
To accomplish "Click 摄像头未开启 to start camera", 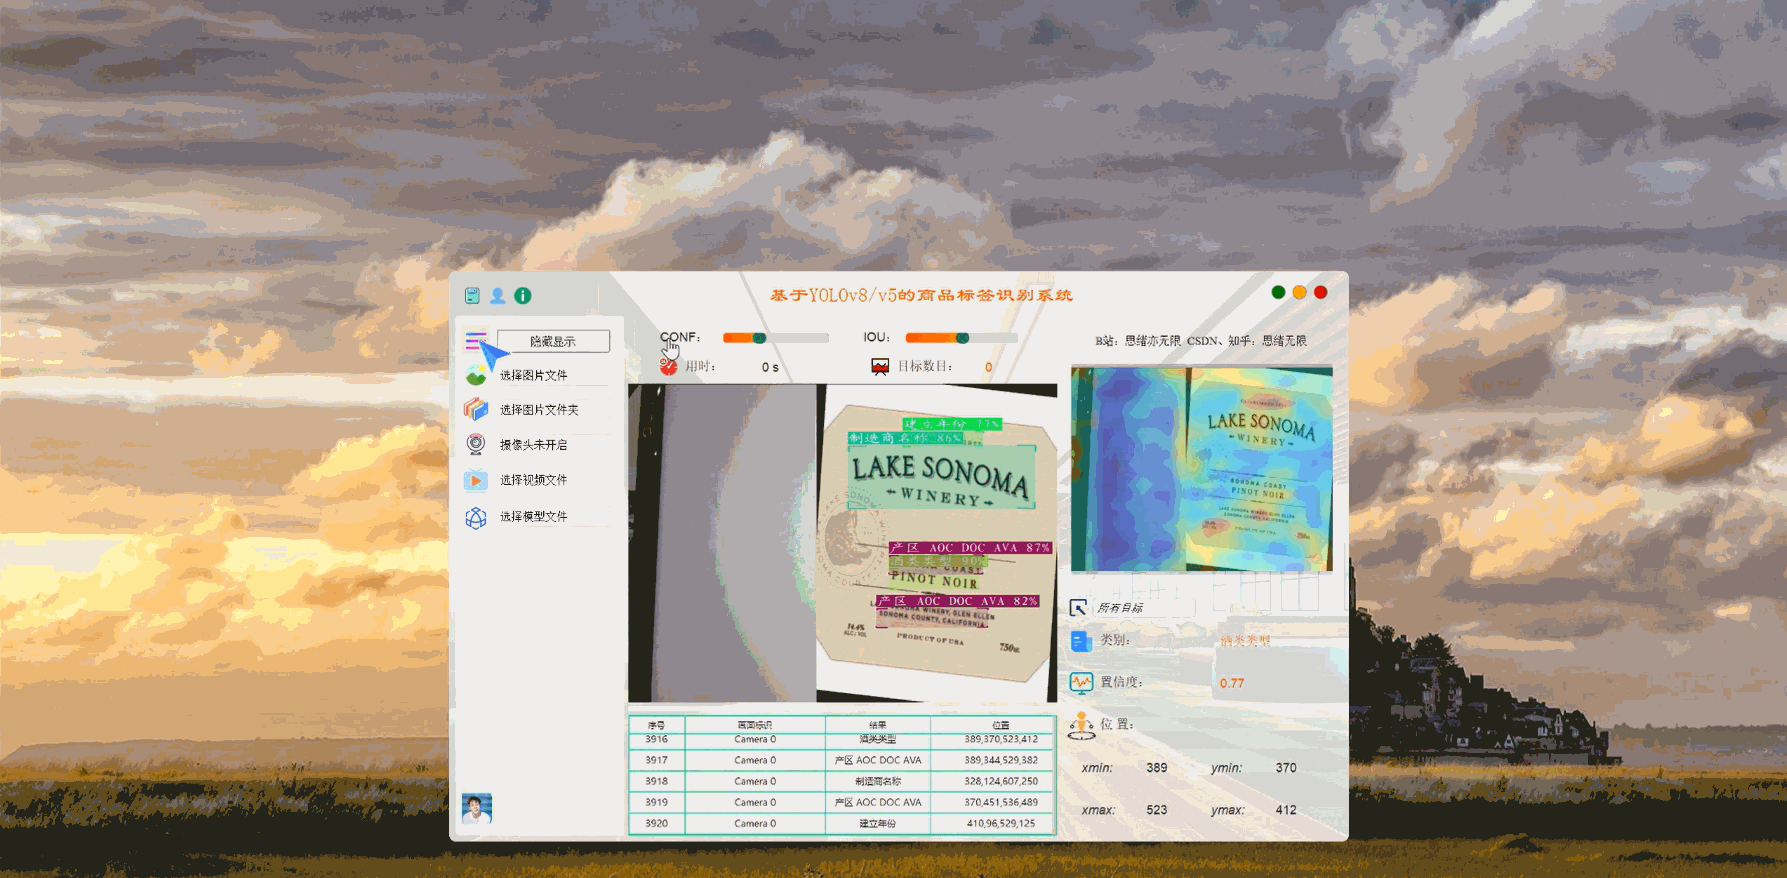I will click(x=533, y=445).
